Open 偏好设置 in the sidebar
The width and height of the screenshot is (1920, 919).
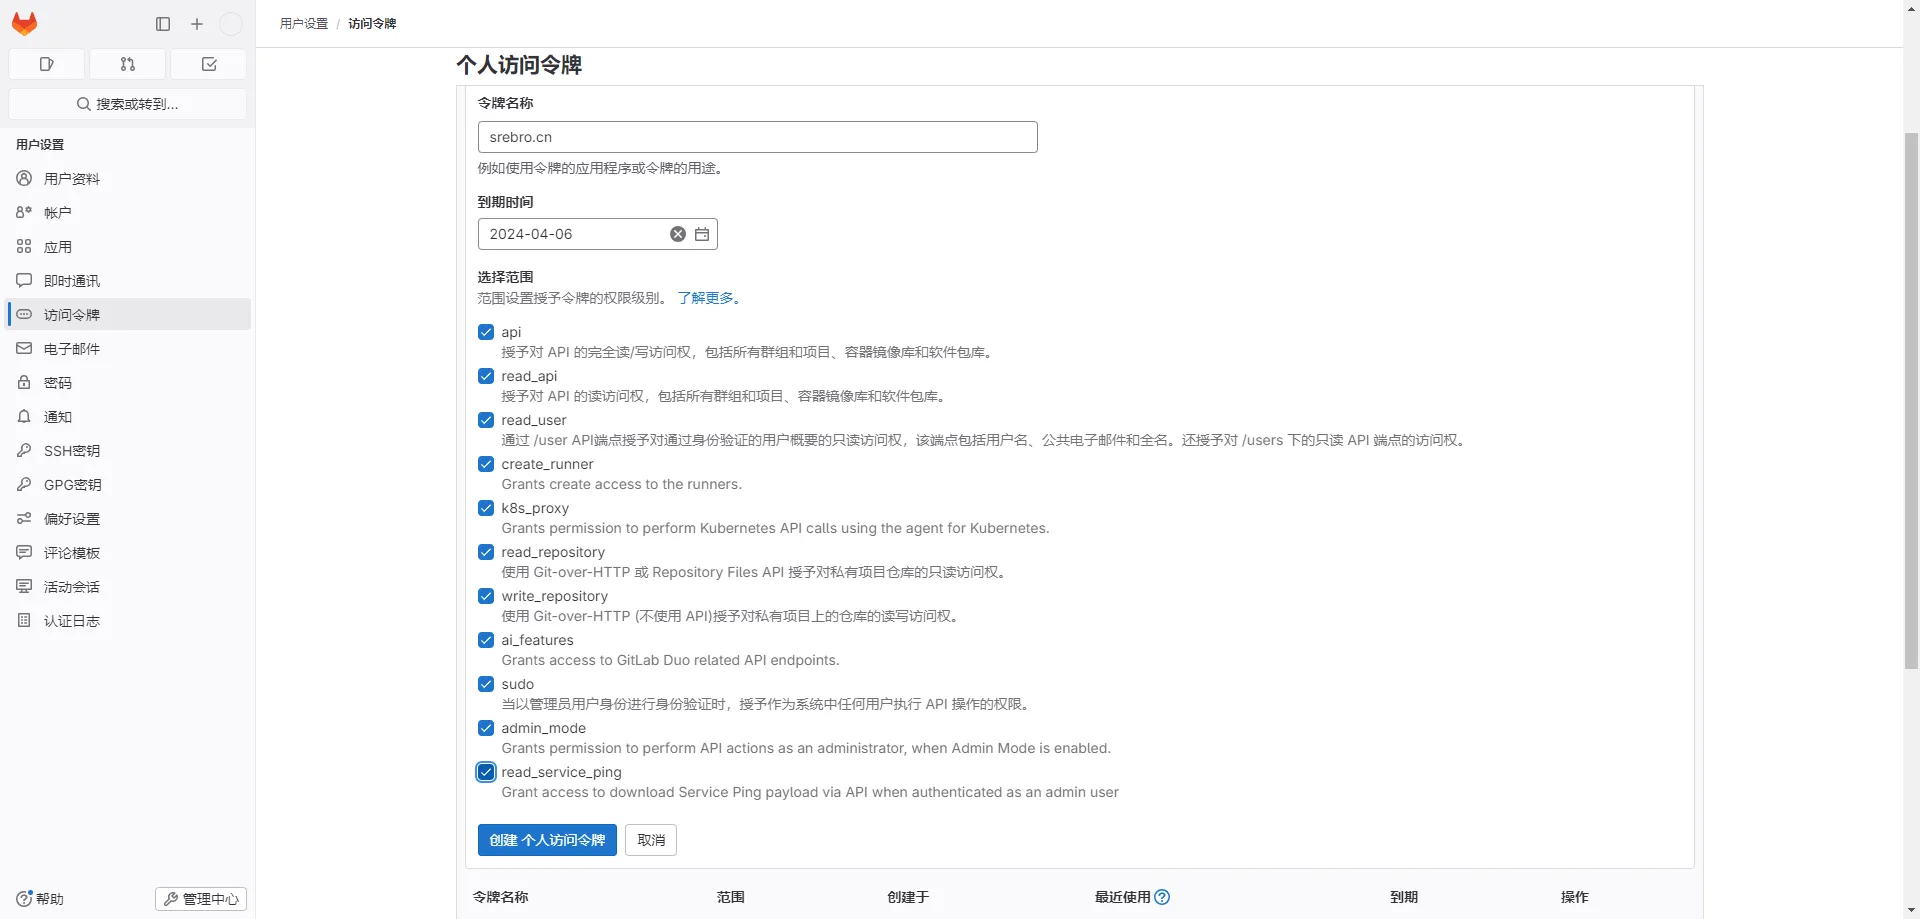click(72, 519)
